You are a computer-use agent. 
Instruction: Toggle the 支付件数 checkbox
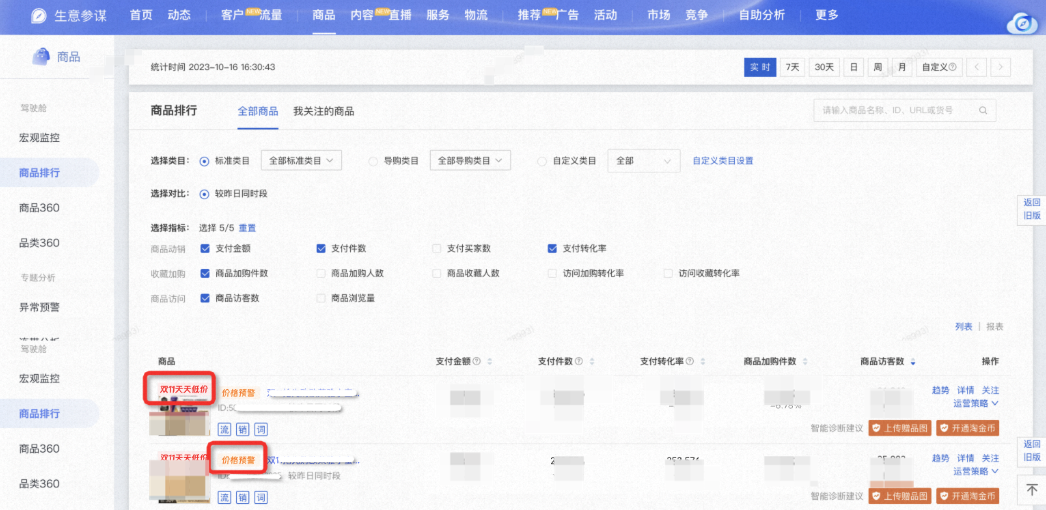pyautogui.click(x=321, y=249)
